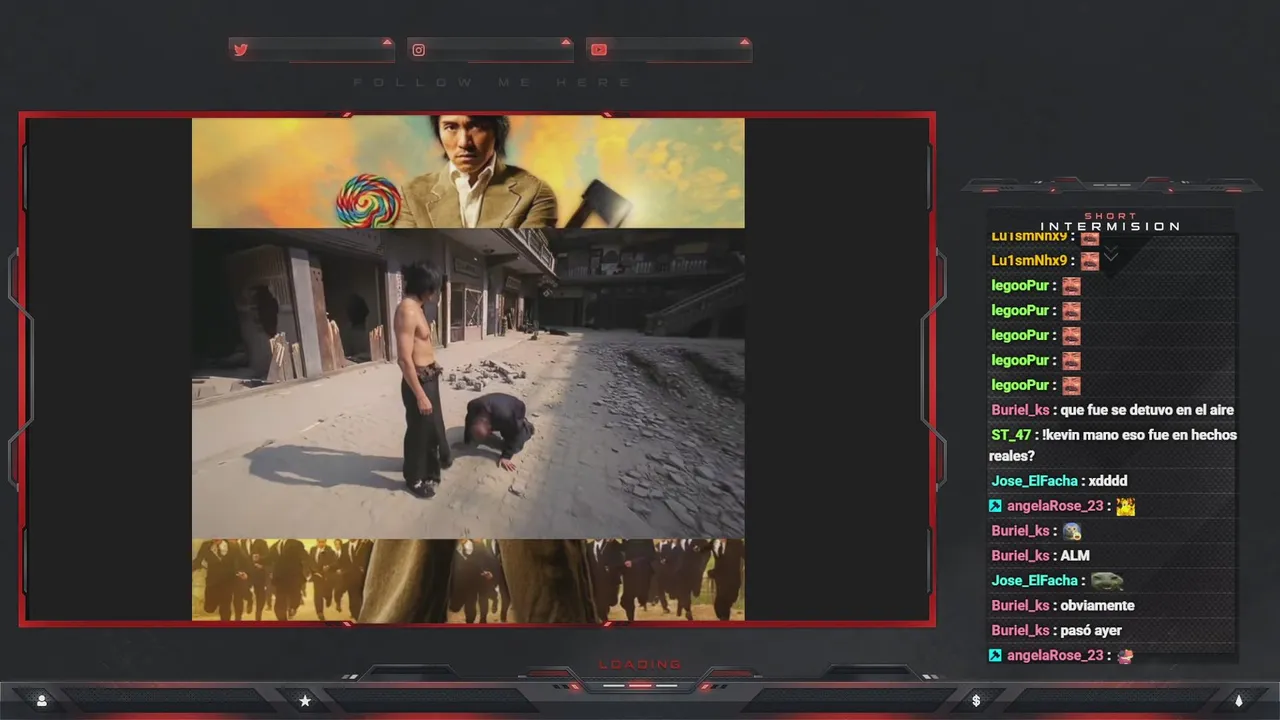
Task: Click the ST_47 username in chat
Action: click(1011, 435)
